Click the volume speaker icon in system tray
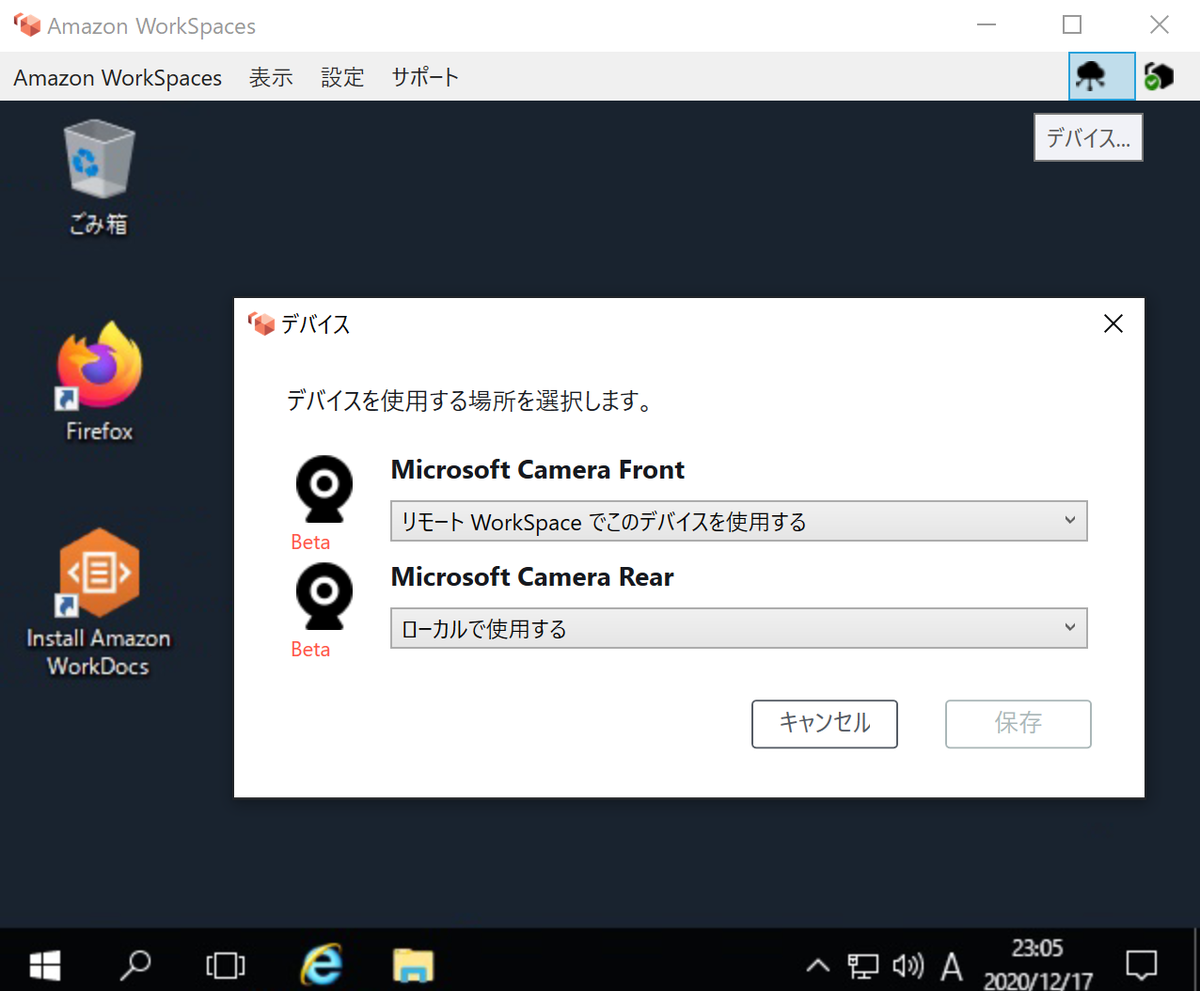 tap(908, 965)
